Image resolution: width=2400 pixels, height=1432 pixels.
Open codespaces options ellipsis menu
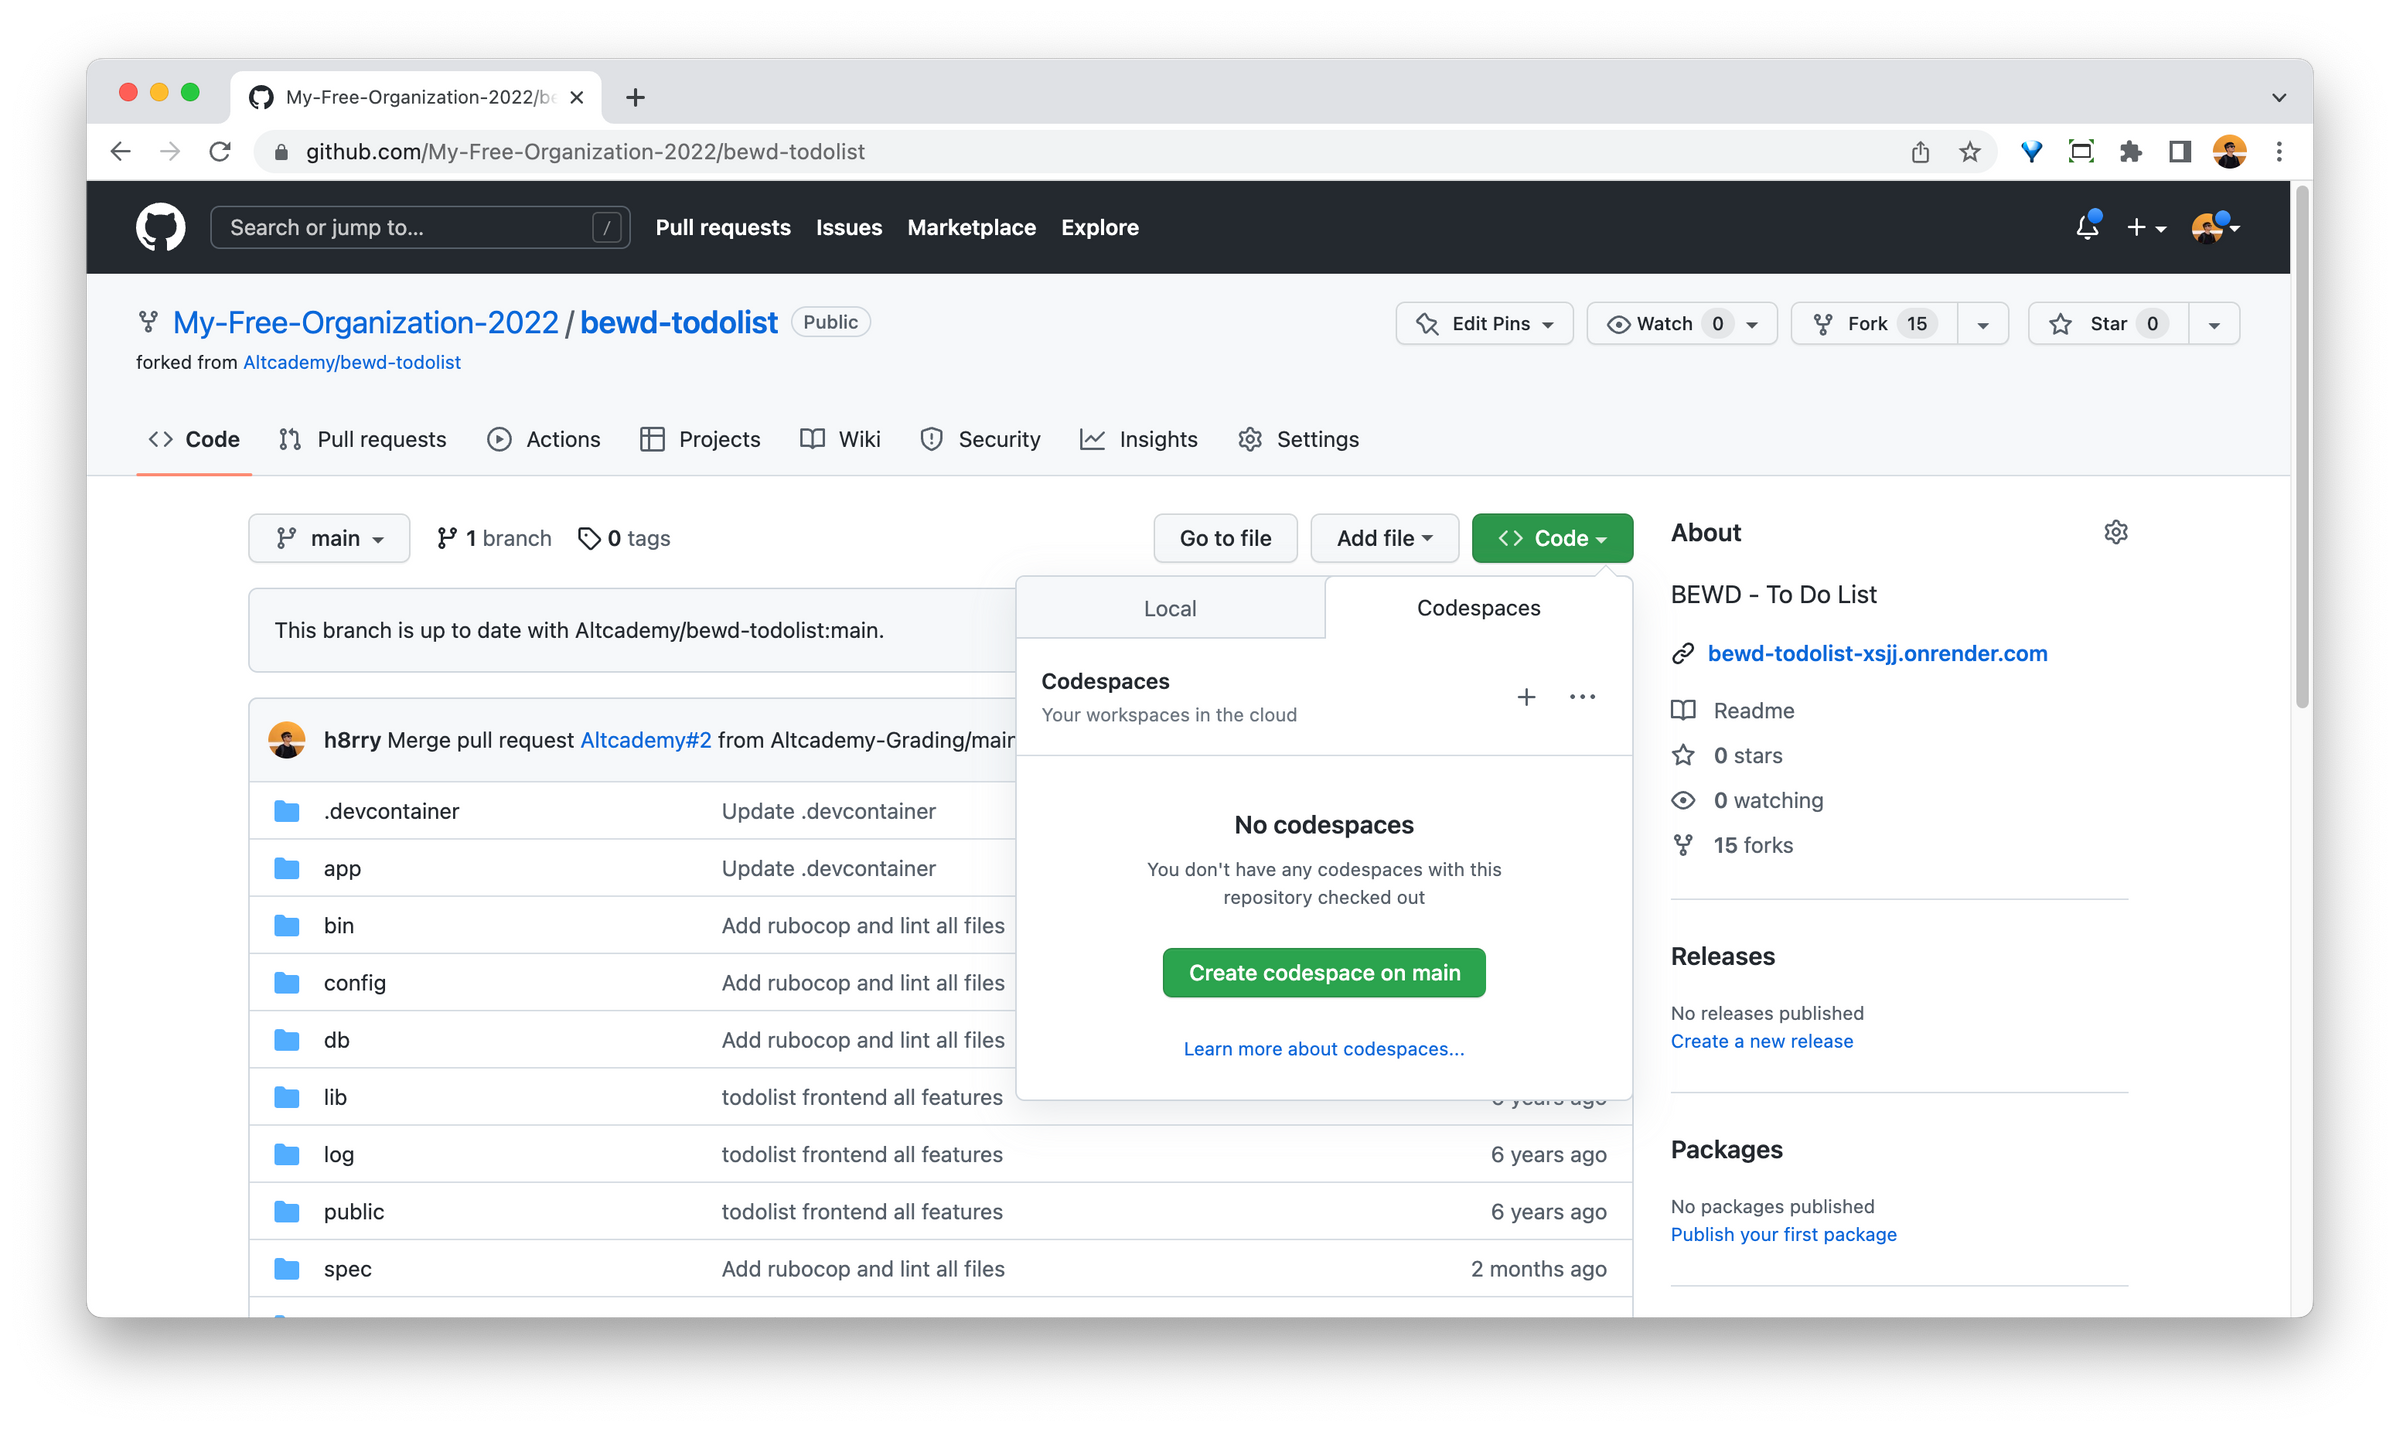[x=1582, y=697]
